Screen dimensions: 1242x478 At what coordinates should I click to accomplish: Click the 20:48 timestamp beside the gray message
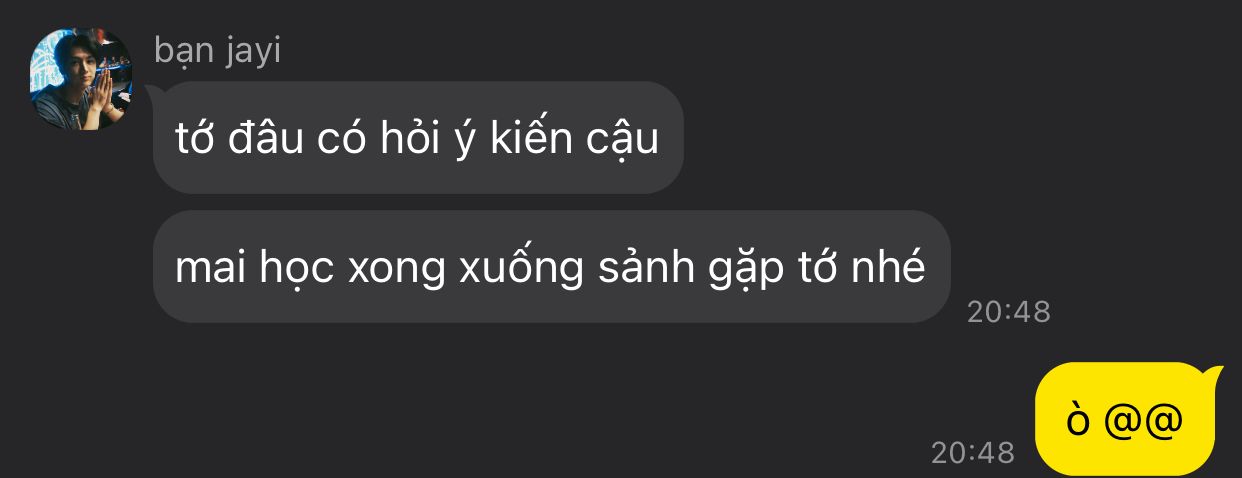click(1009, 312)
